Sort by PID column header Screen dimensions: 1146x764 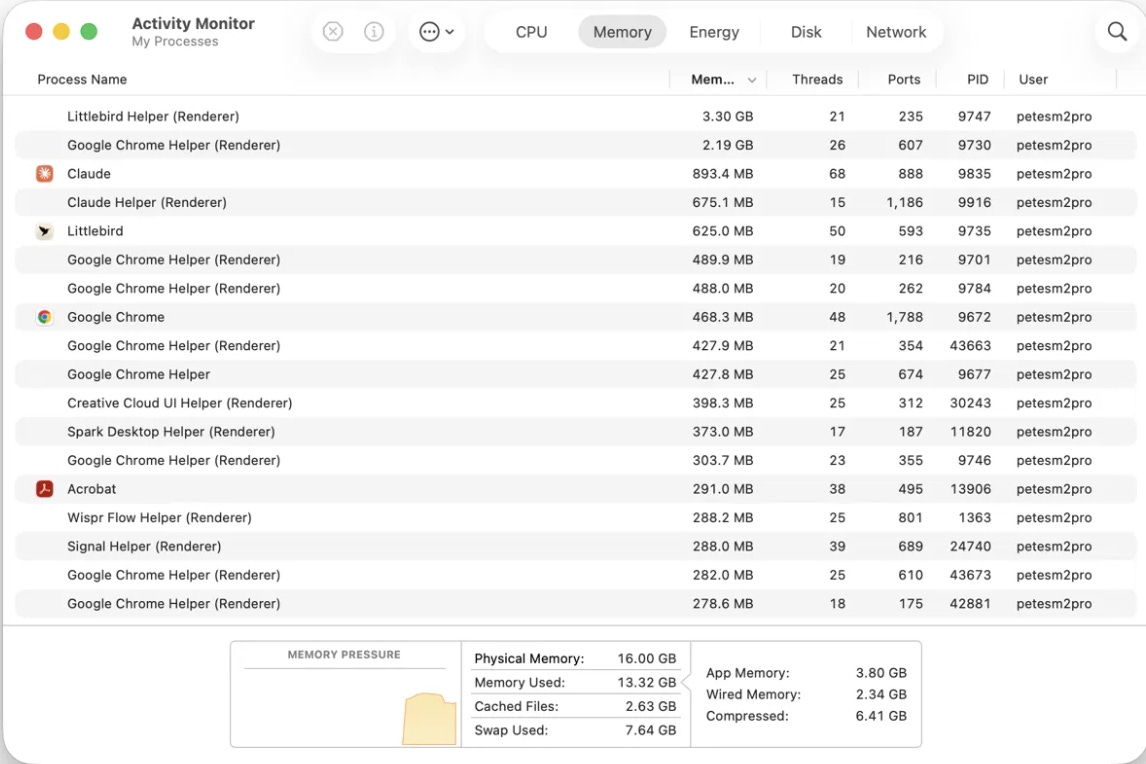(x=977, y=80)
